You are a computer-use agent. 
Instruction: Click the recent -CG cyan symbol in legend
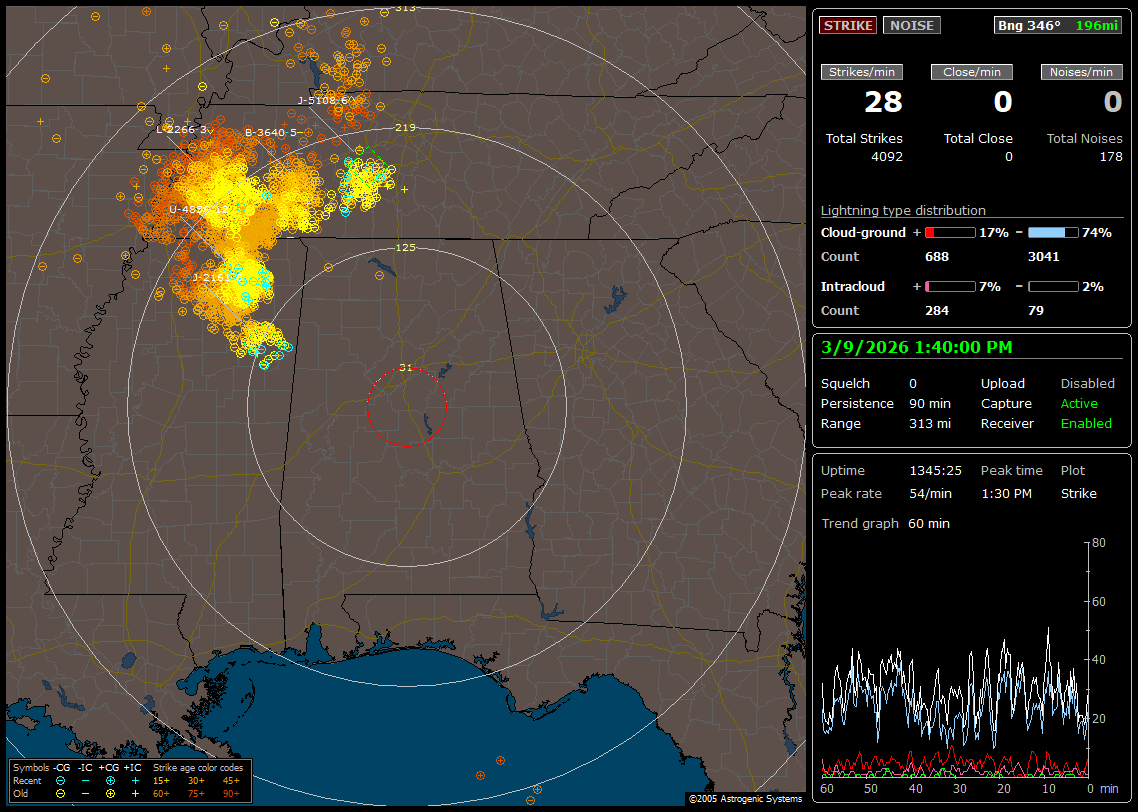pyautogui.click(x=61, y=780)
